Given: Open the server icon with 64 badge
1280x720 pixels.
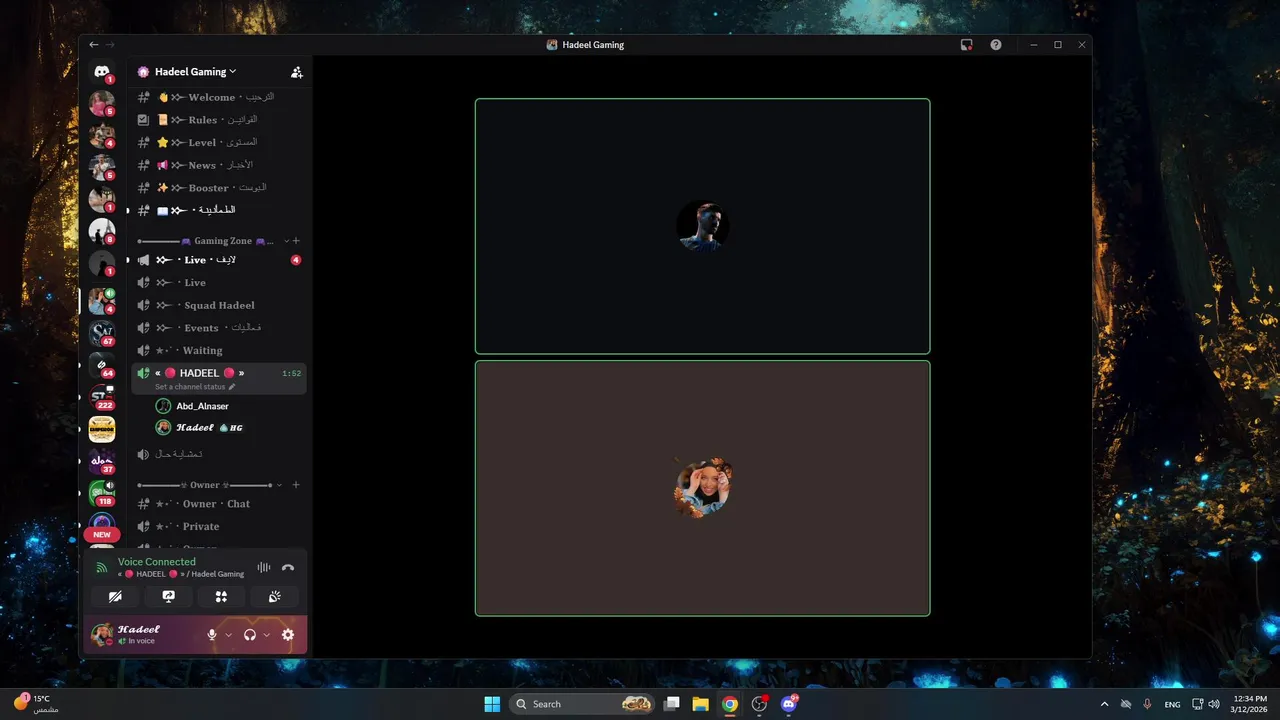Looking at the screenshot, I should point(102,365).
